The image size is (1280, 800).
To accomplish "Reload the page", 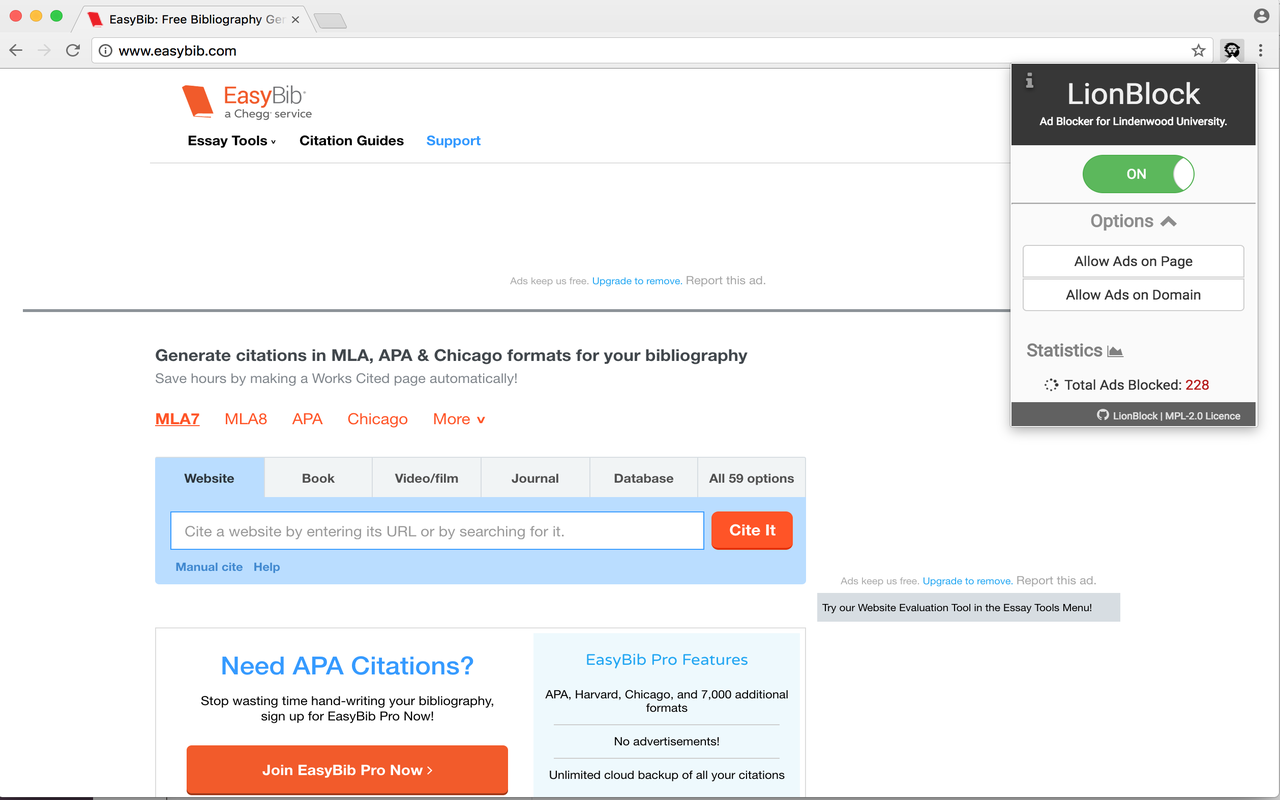I will tap(73, 50).
